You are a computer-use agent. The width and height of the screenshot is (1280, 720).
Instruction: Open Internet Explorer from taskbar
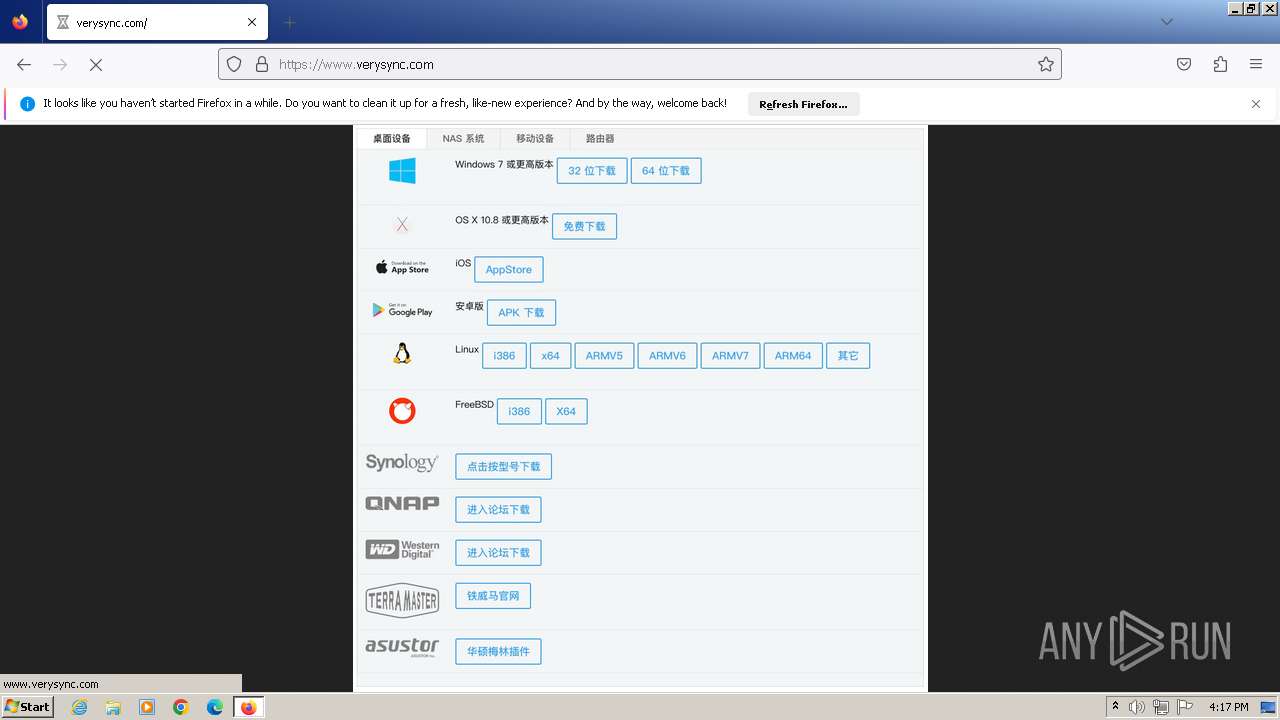(80, 707)
